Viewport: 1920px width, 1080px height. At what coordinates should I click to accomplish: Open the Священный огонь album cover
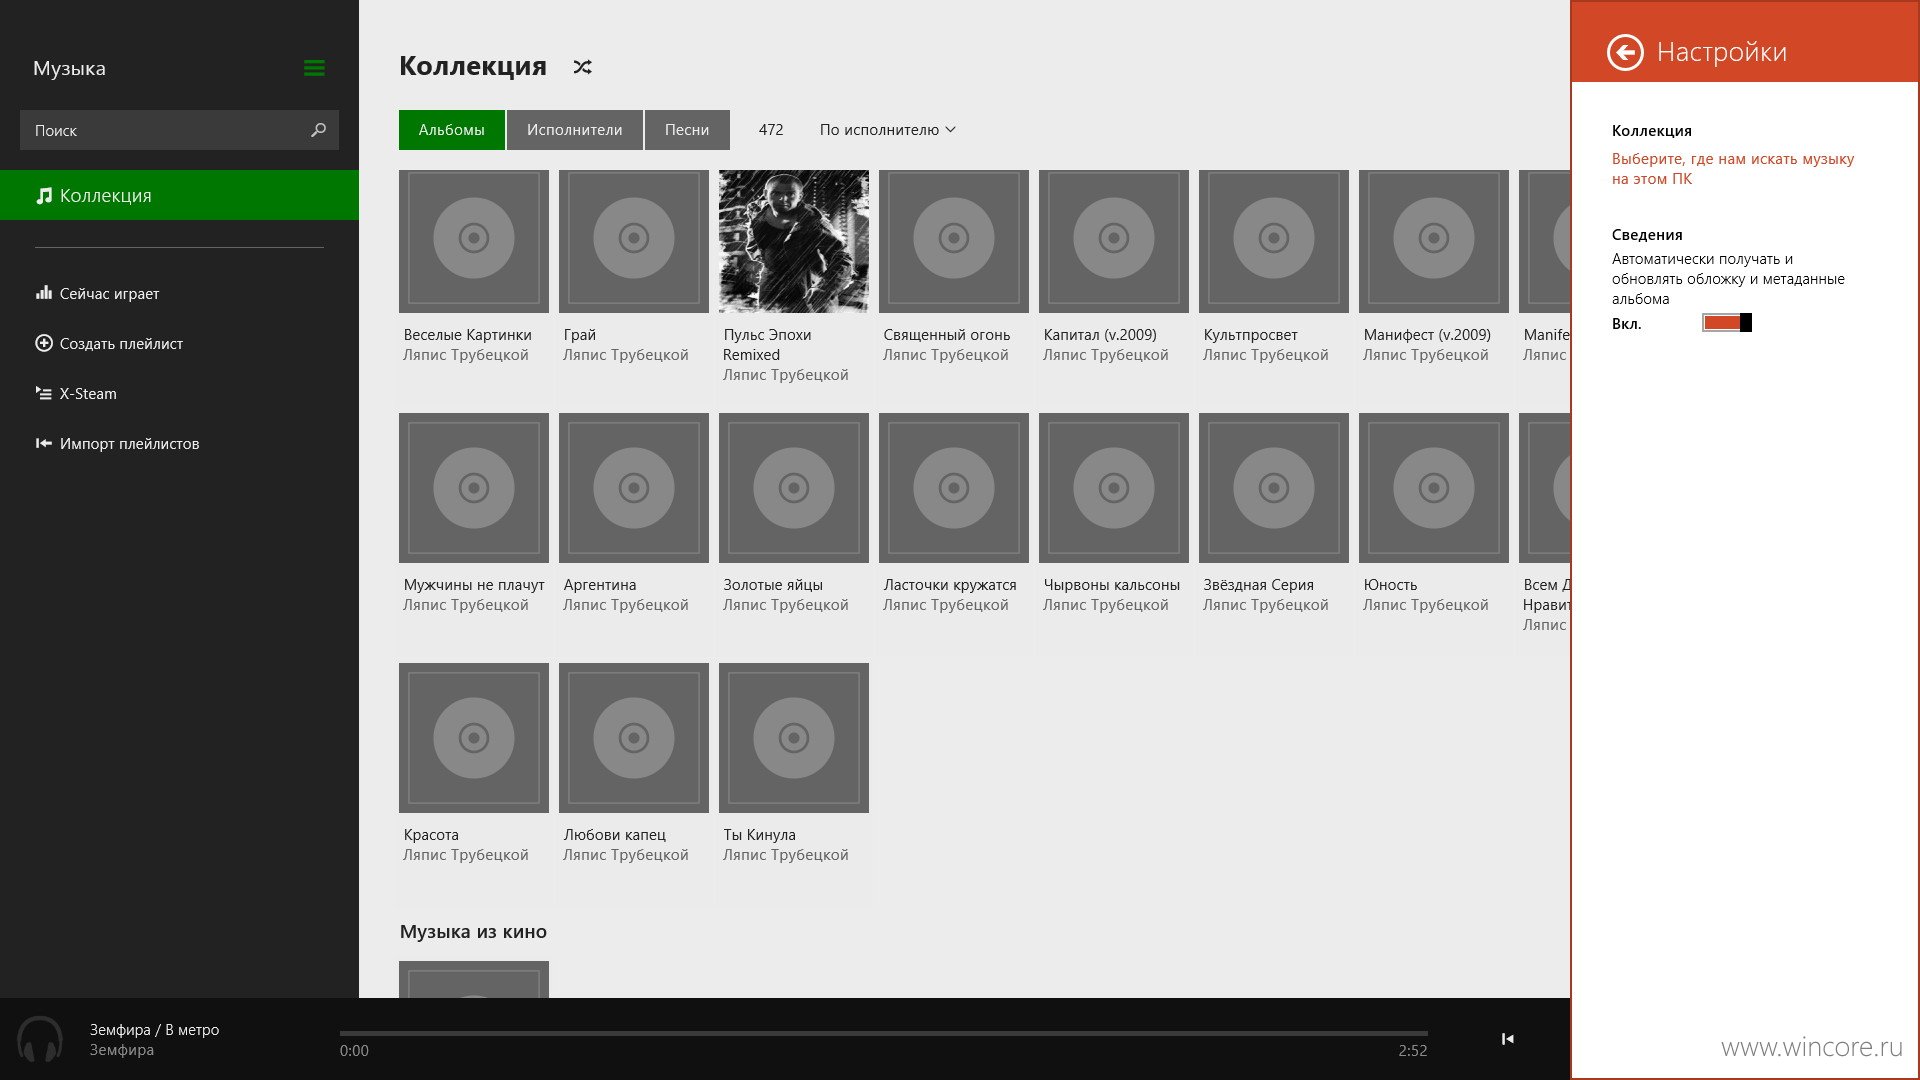954,241
